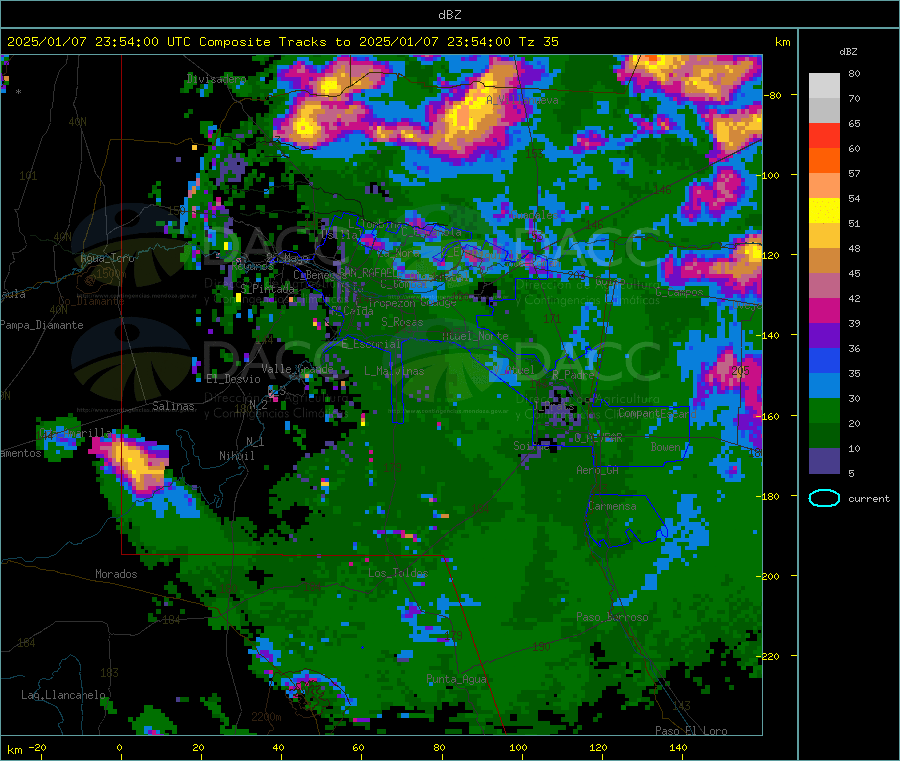This screenshot has height=761, width=900.
Task: Select the bright green 20-30 dBZ swatch
Action: pyautogui.click(x=824, y=411)
